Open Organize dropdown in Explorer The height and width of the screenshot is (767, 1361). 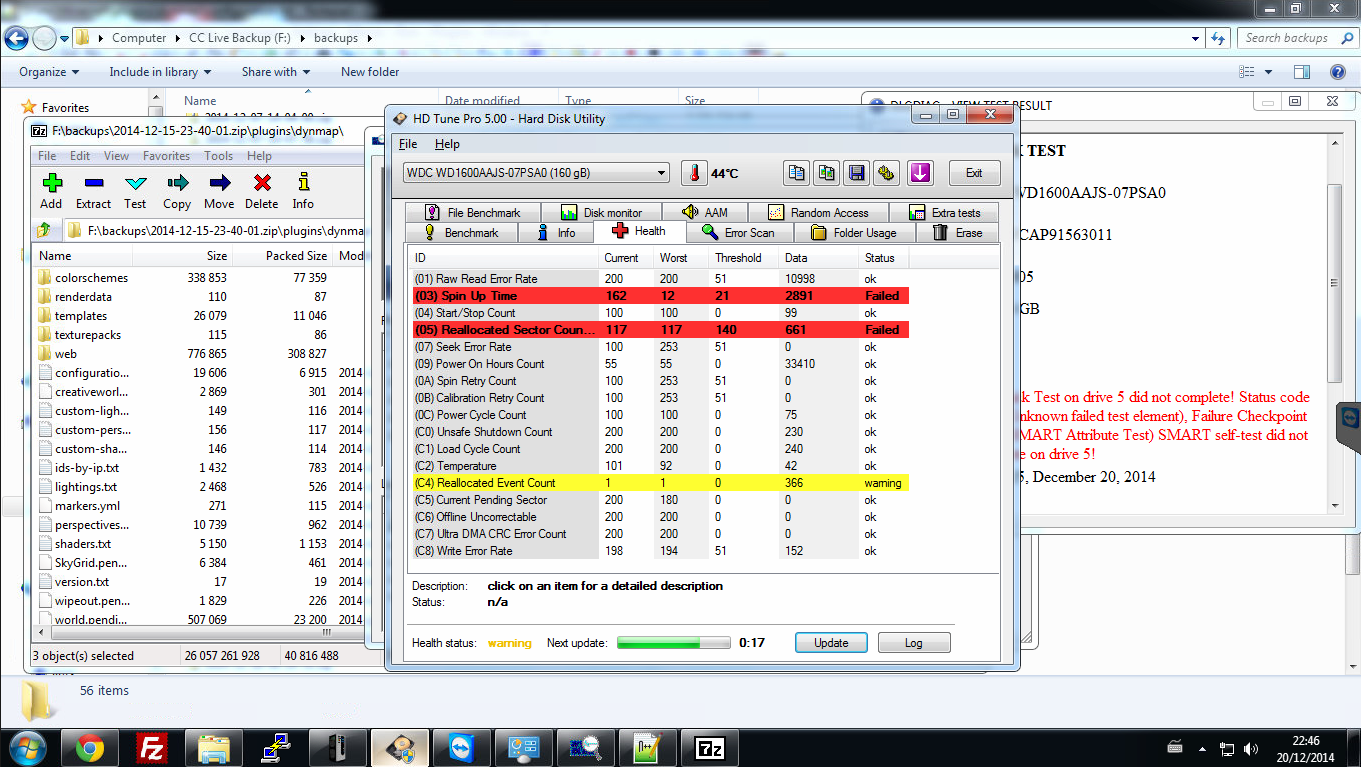coord(49,72)
